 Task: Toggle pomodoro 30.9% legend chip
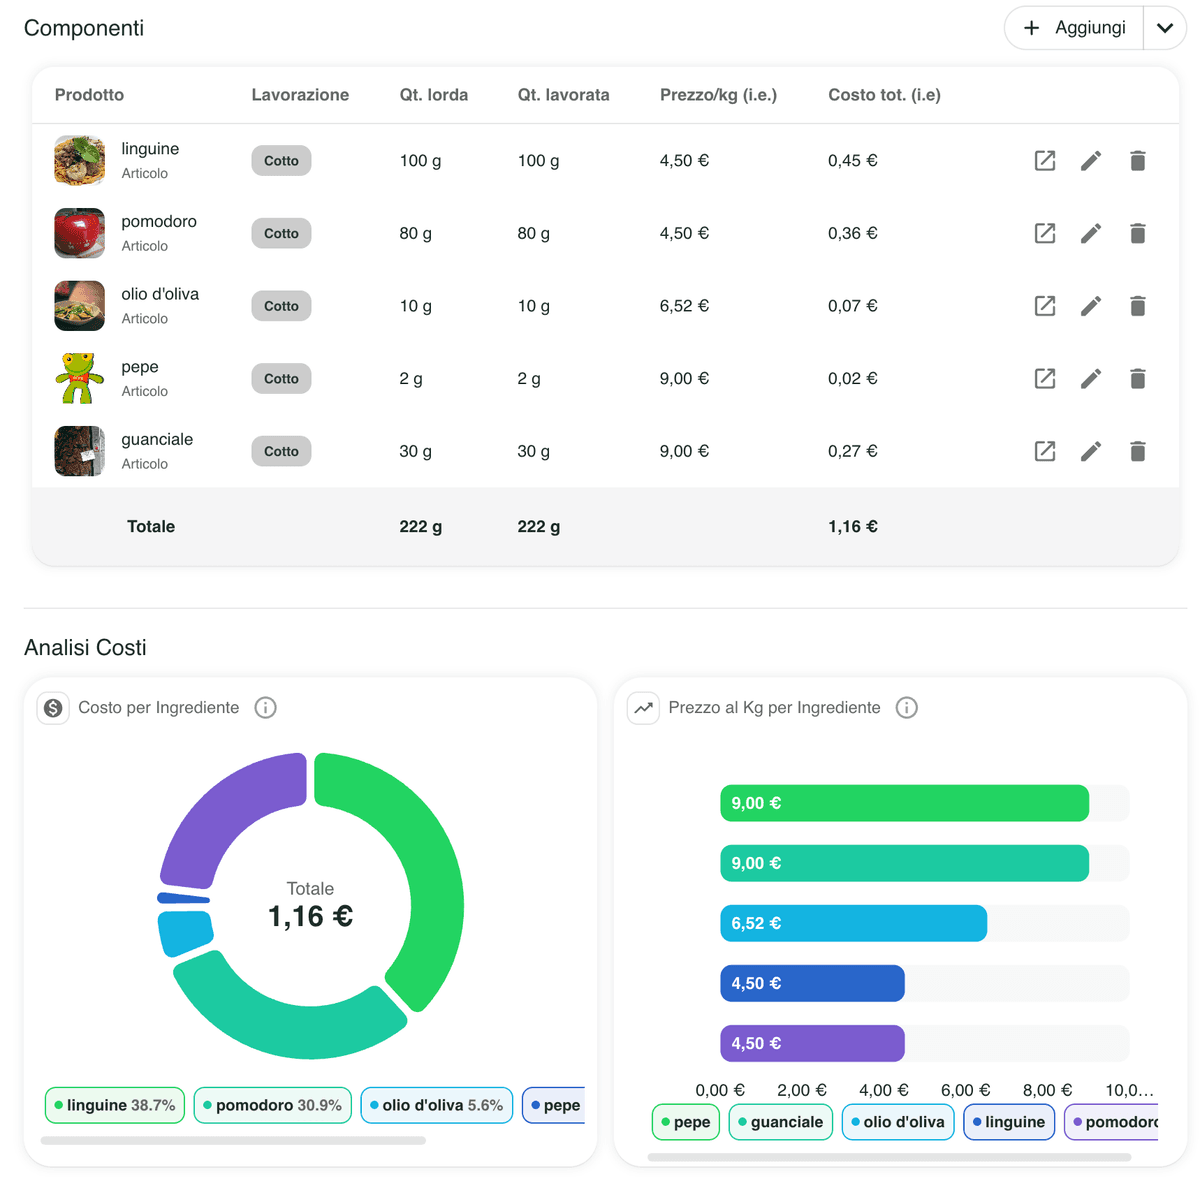(272, 1105)
